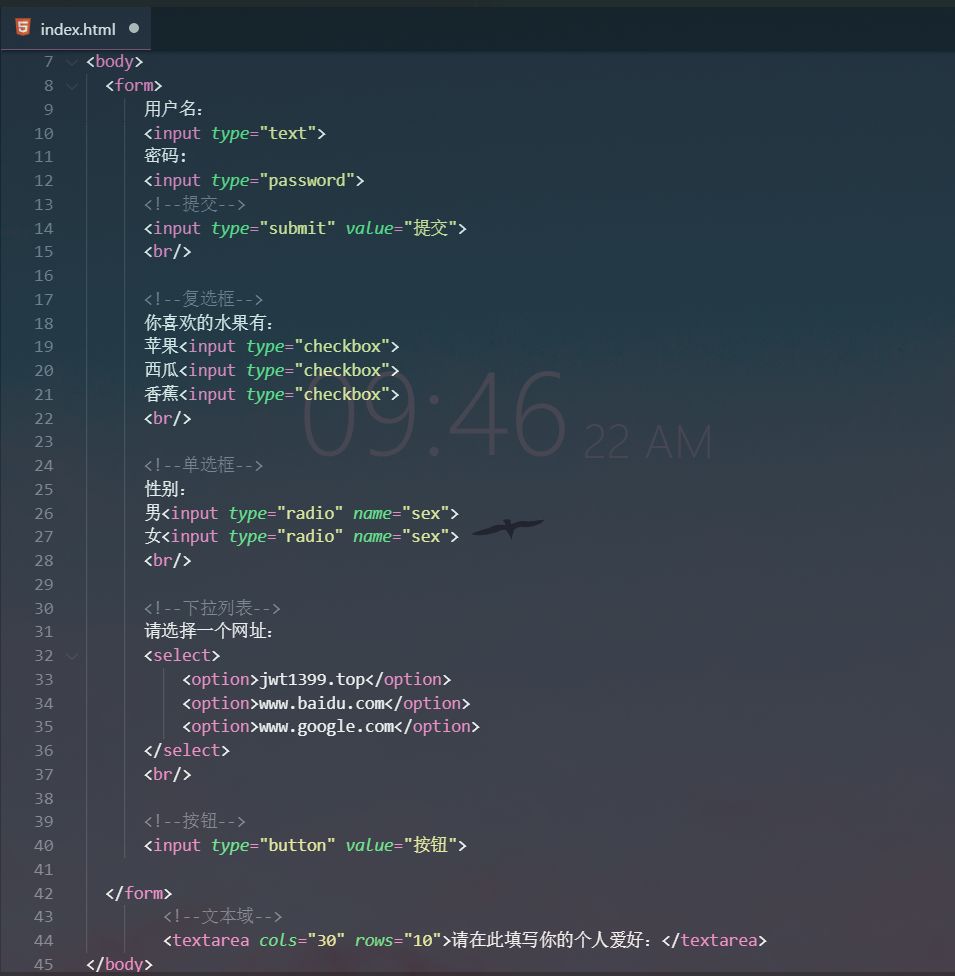955x976 pixels.
Task: Click the 下拉列表 comment on line 30
Action: 212,608
